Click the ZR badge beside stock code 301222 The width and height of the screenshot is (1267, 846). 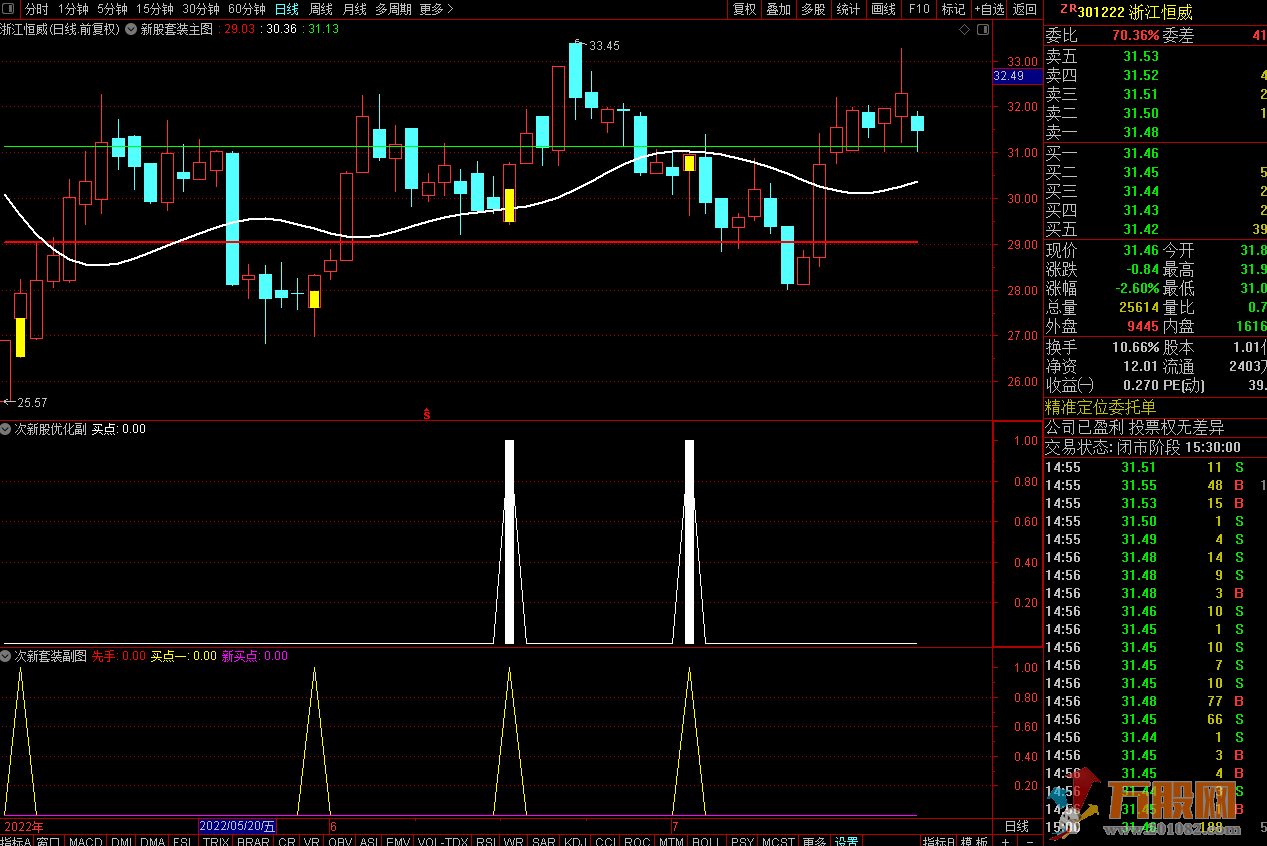point(1068,10)
